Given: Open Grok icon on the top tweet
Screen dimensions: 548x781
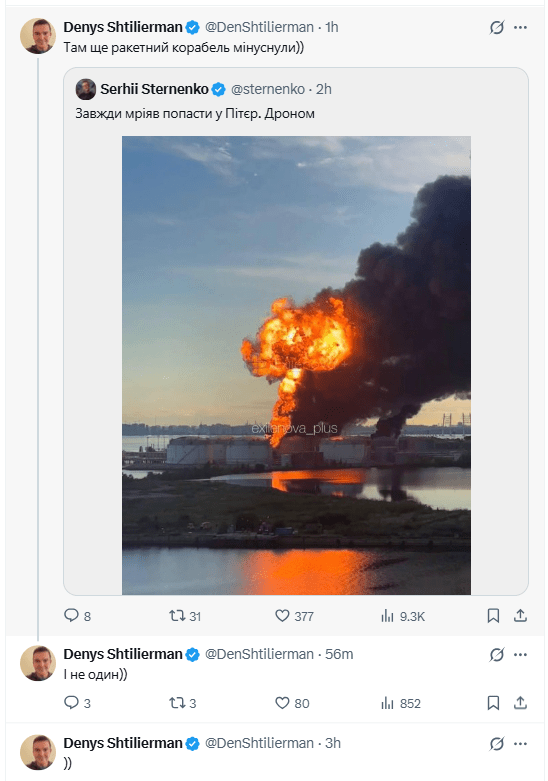Looking at the screenshot, I should [497, 27].
